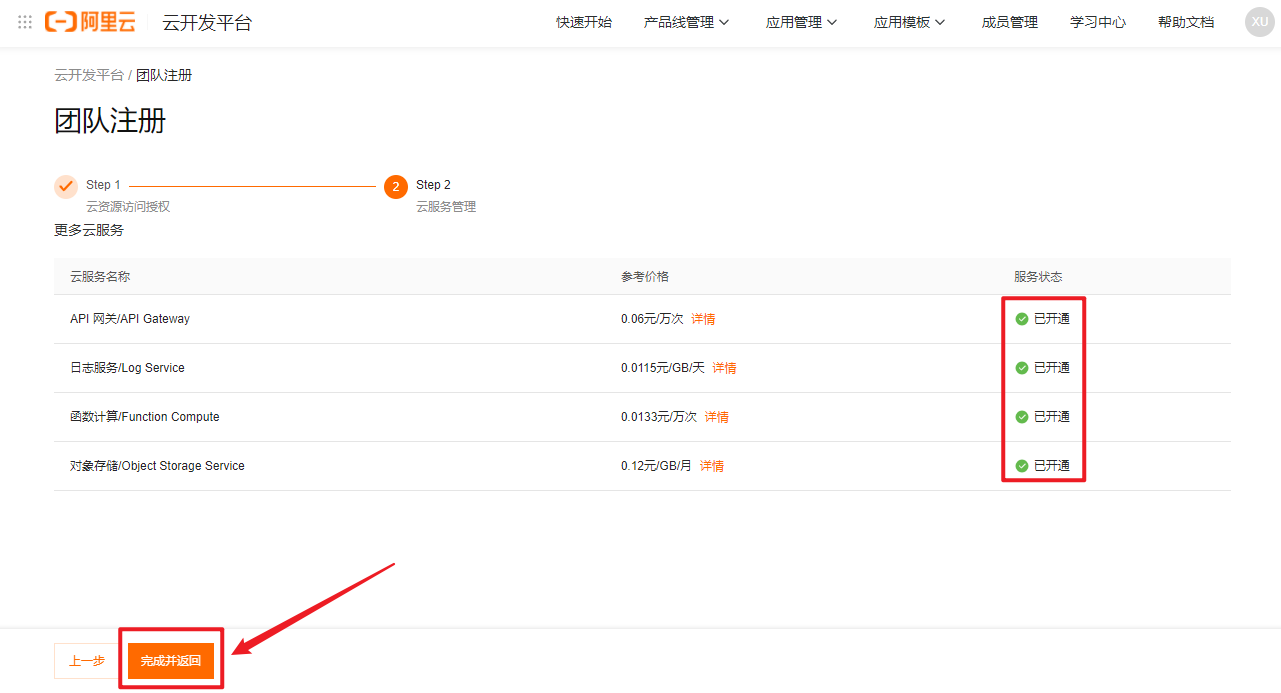Screen dimensions: 1281x693
Task: Click green status icon for Function Compute
Action: tap(1022, 417)
